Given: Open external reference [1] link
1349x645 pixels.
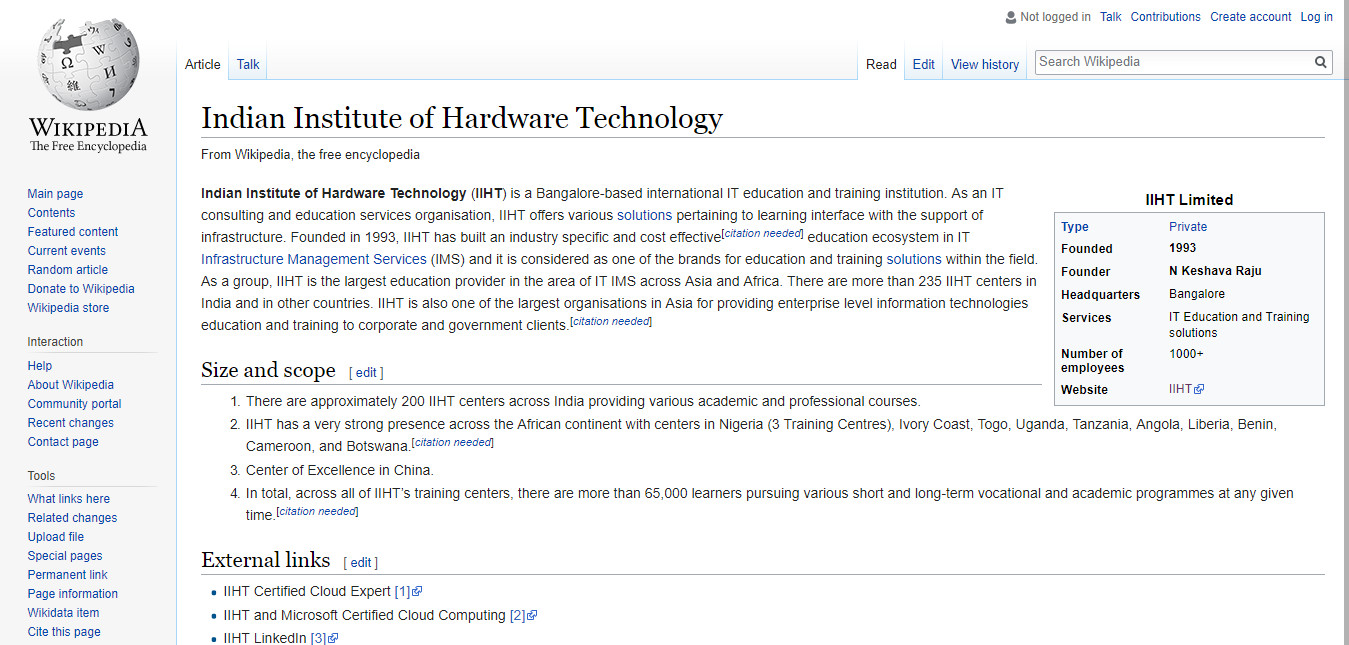Looking at the screenshot, I should pos(402,592).
